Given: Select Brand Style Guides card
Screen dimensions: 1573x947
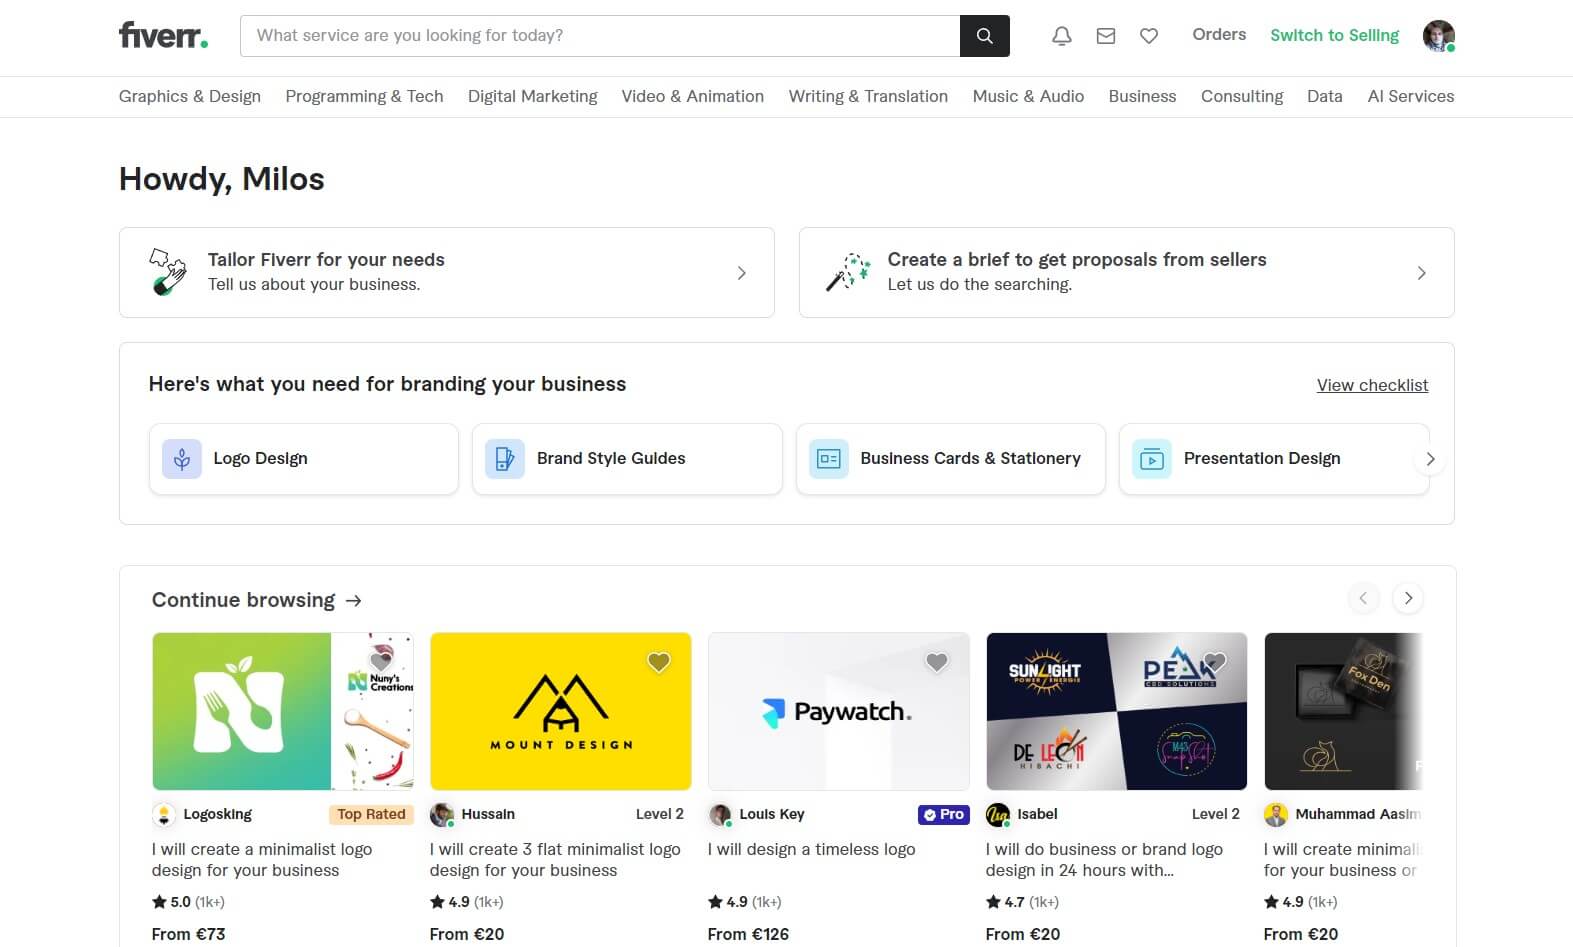Looking at the screenshot, I should (x=627, y=459).
